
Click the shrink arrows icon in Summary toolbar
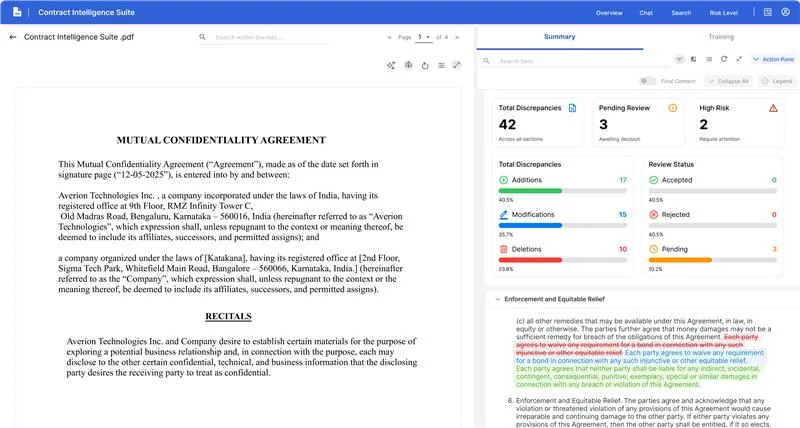click(739, 59)
